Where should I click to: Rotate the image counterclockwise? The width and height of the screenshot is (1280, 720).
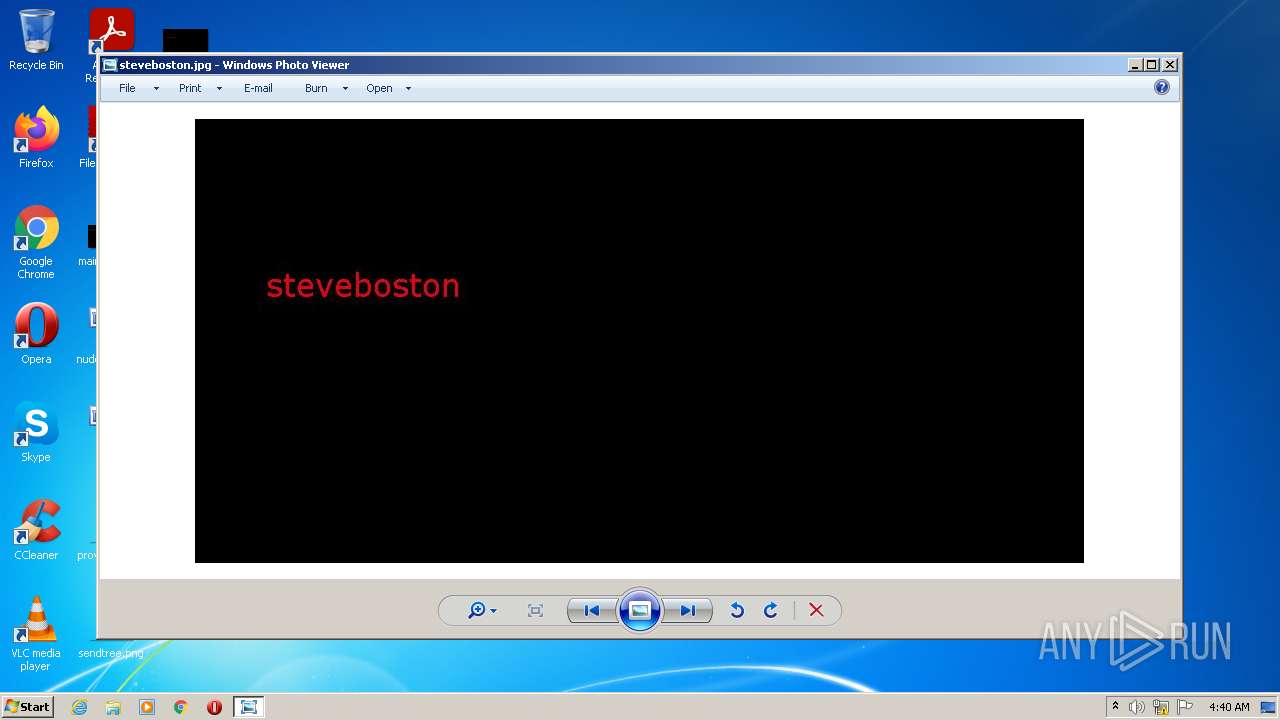737,611
